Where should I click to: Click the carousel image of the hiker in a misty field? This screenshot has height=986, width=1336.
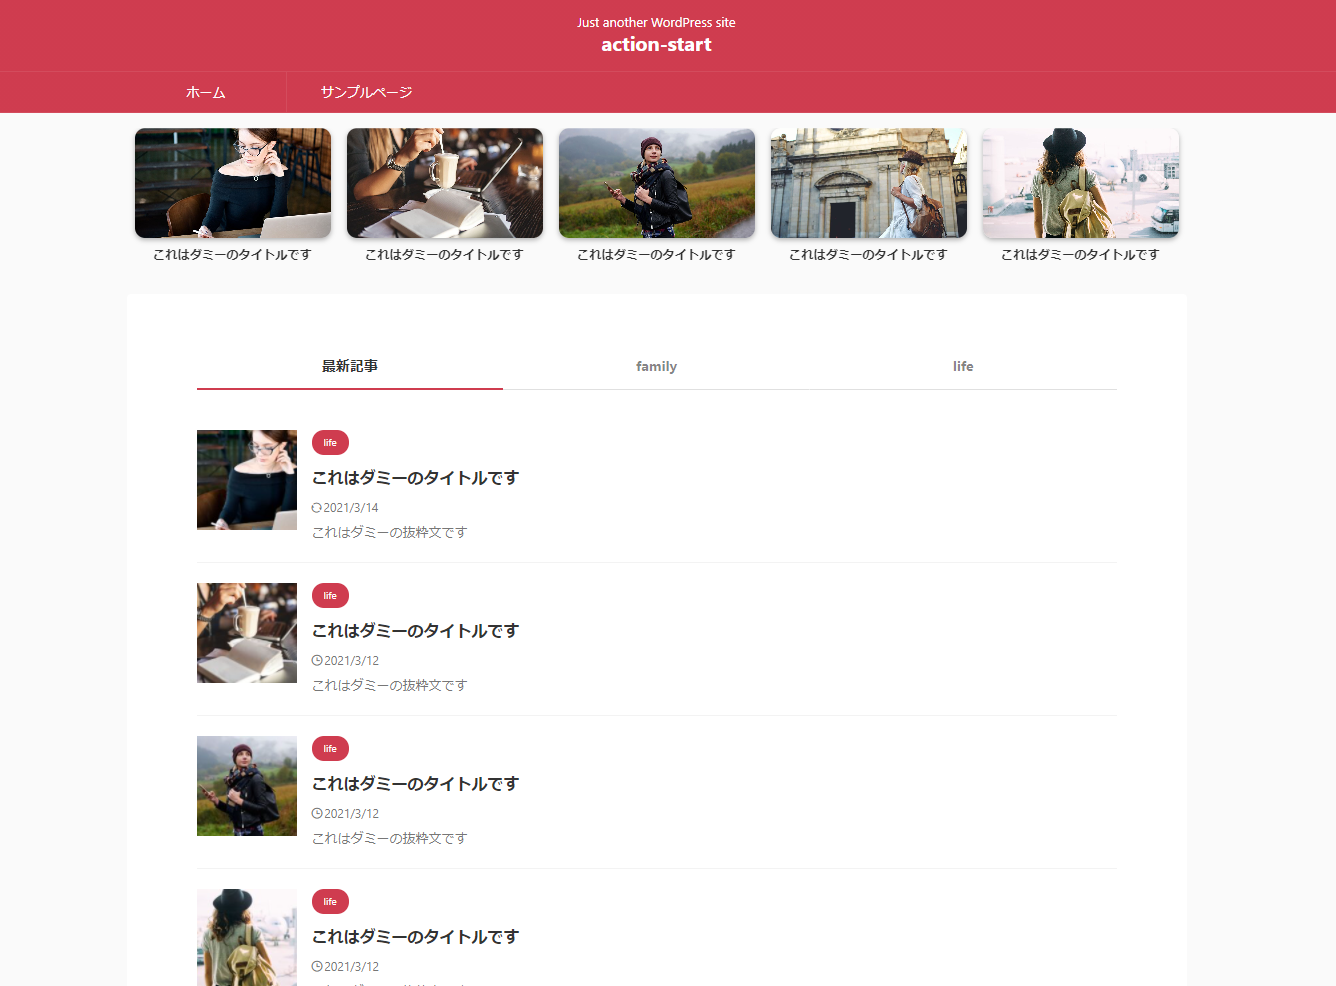pos(657,183)
